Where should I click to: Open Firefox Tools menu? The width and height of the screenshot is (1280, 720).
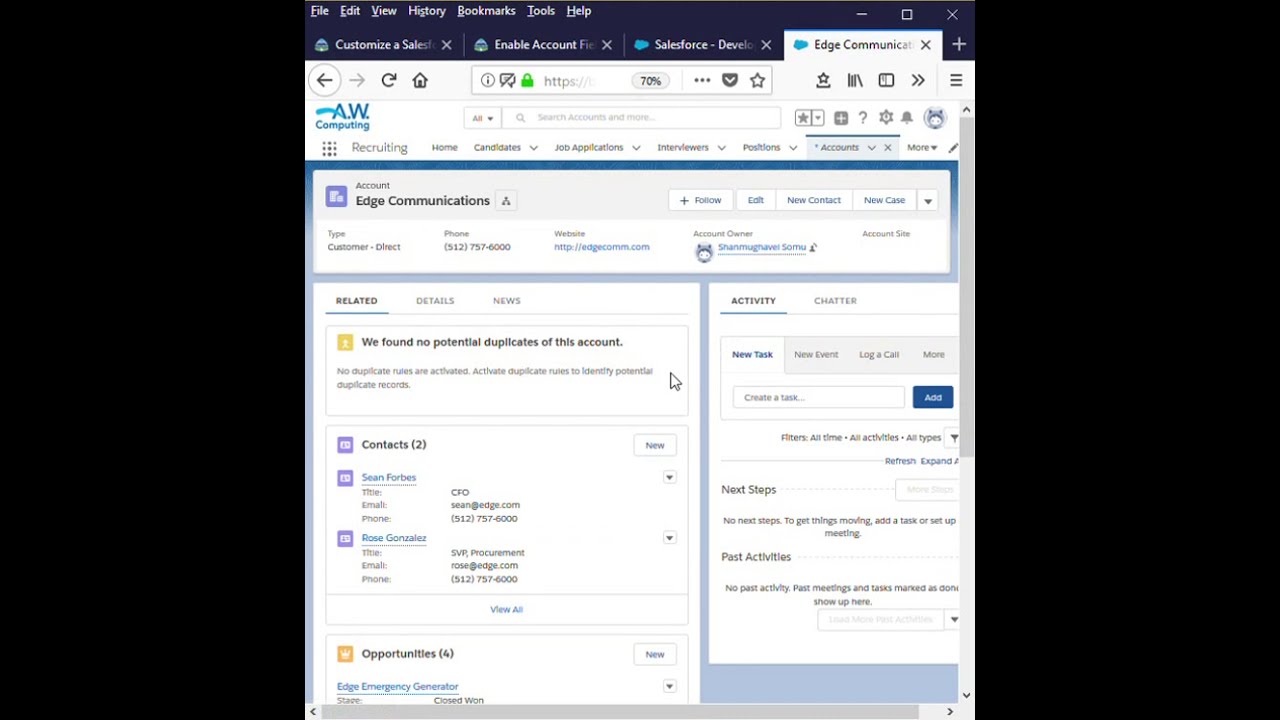click(x=541, y=11)
